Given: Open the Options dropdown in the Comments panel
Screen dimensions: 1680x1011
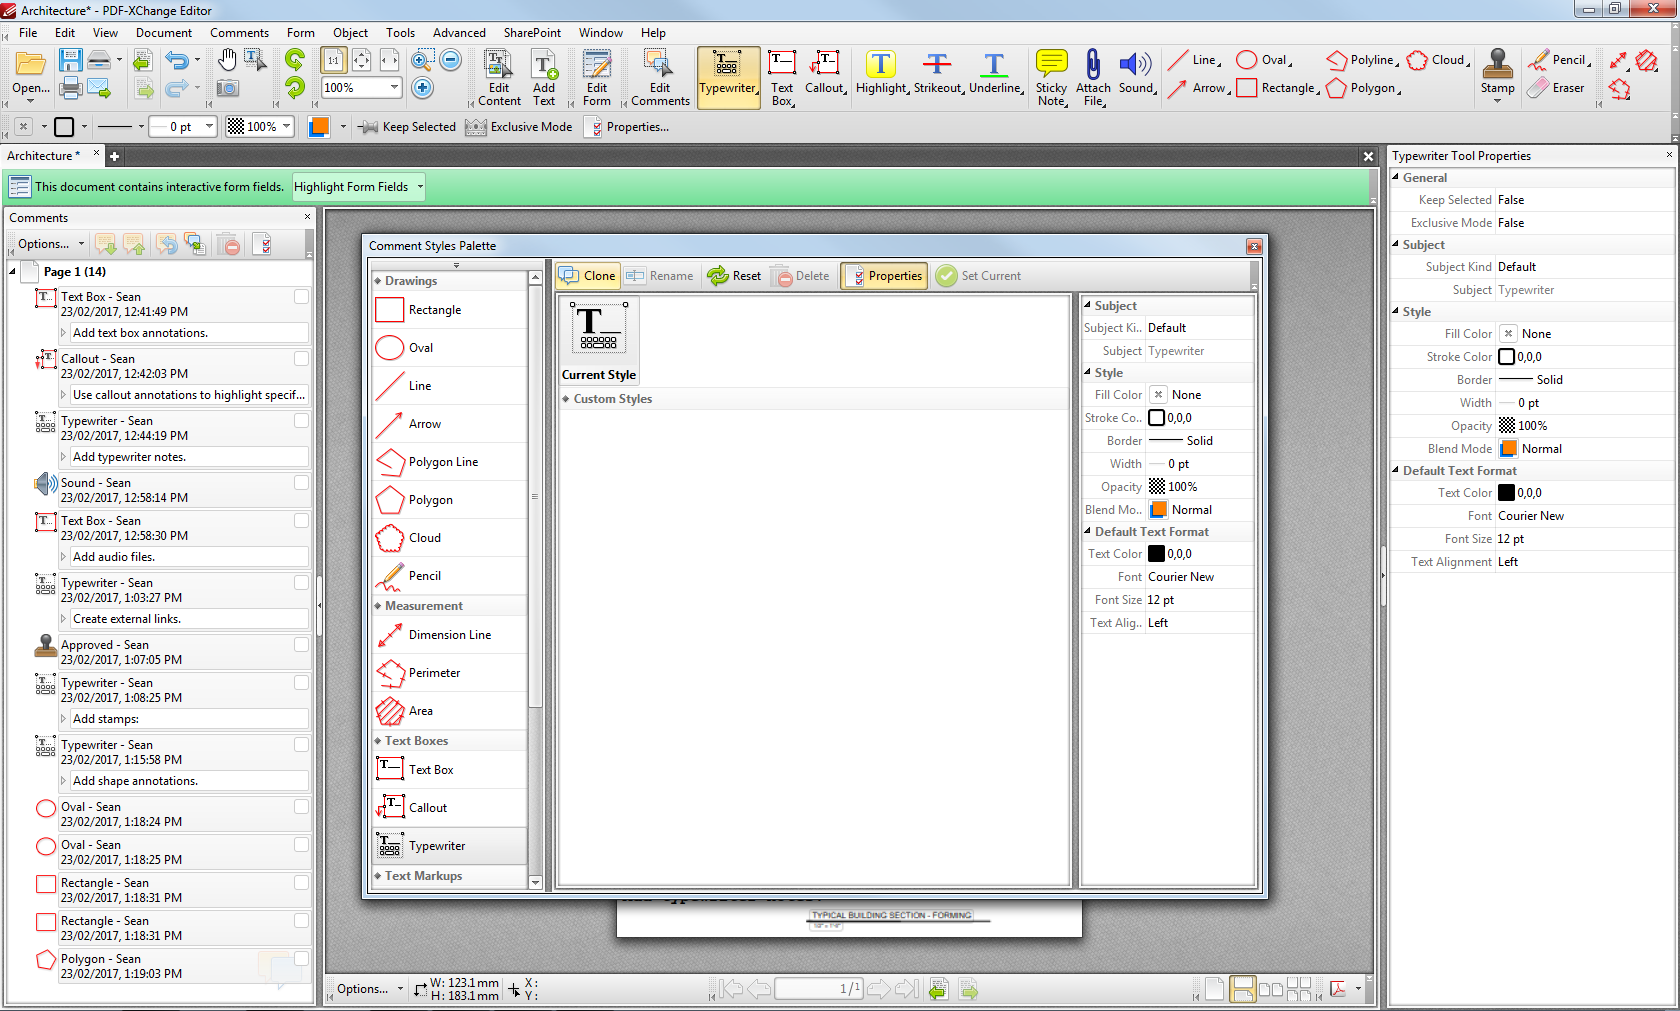Looking at the screenshot, I should (46, 243).
